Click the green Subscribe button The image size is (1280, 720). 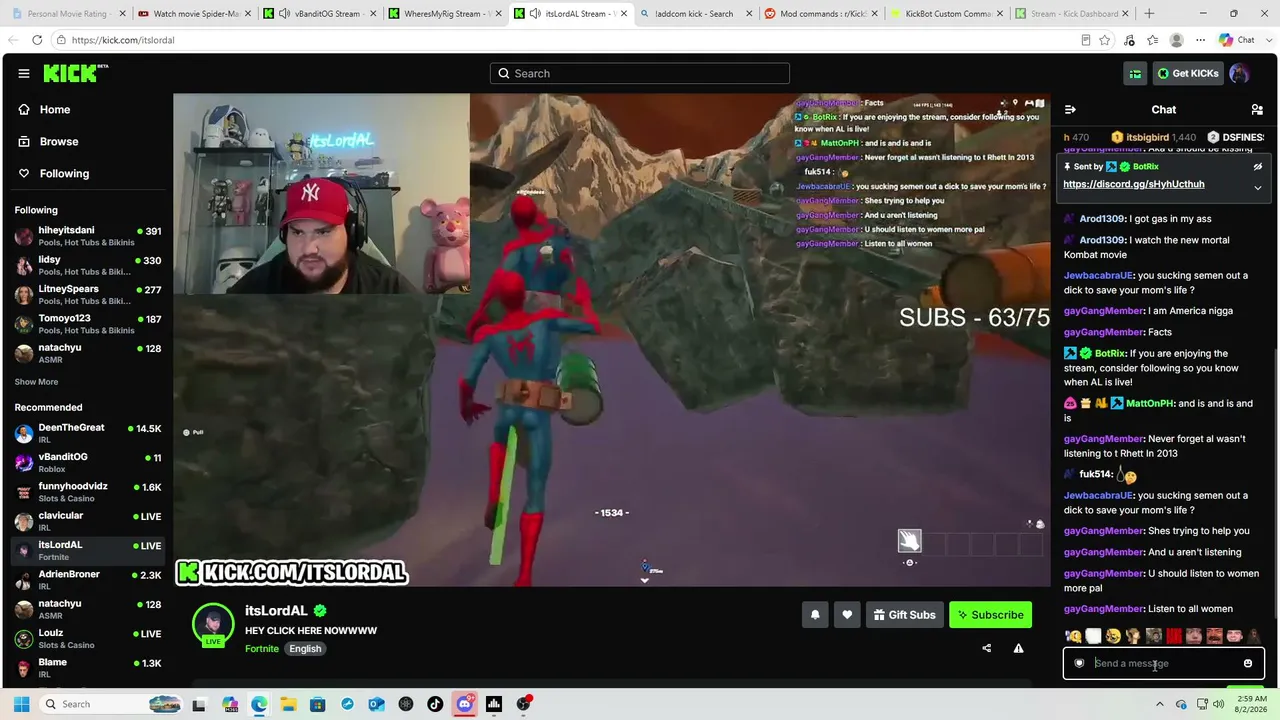[990, 615]
